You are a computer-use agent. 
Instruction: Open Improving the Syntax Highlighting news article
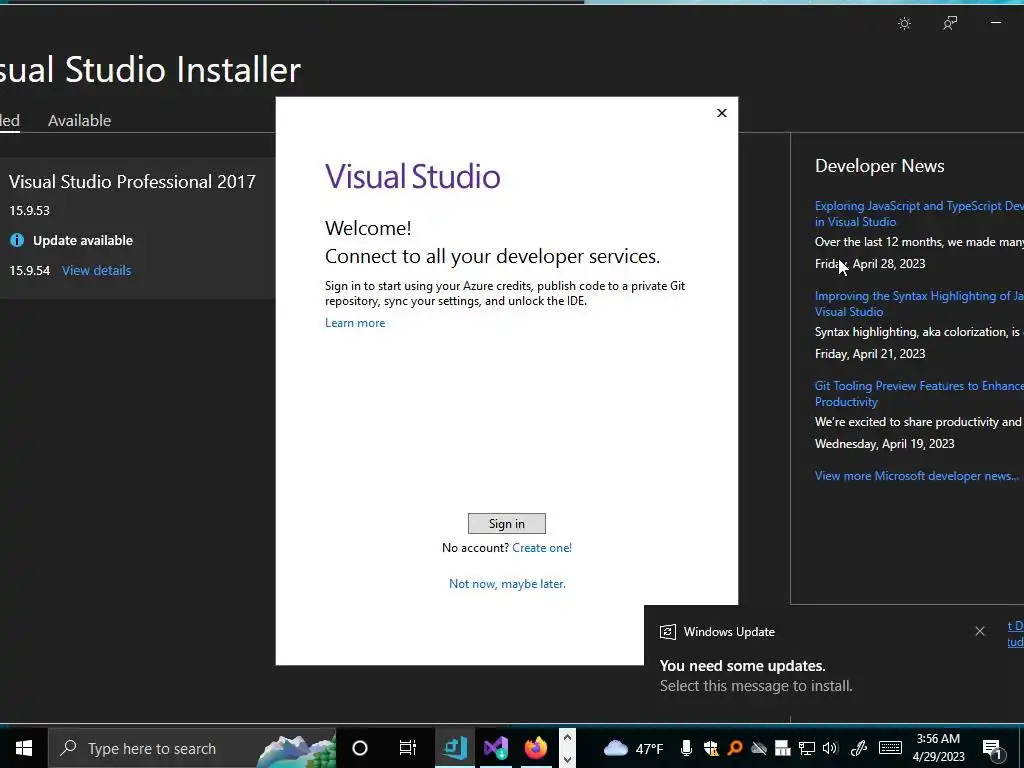[920, 304]
